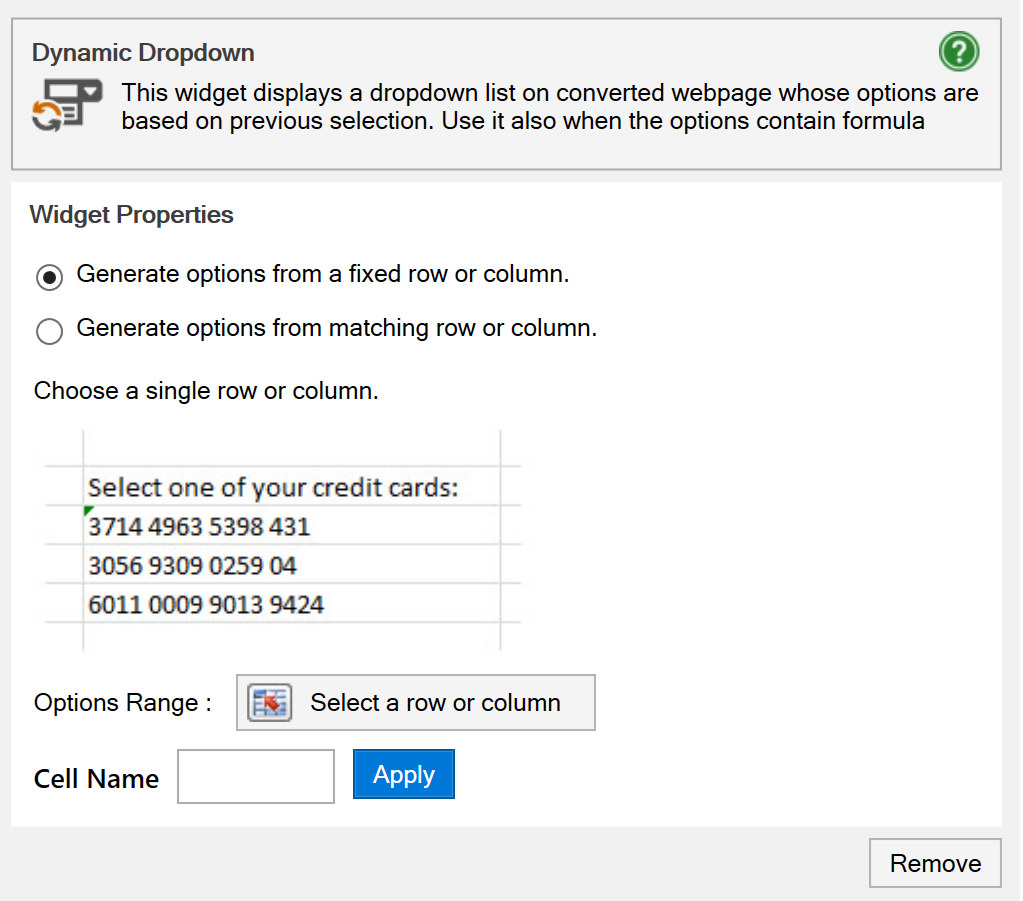The image size is (1023, 901).
Task: Focus the Cell Name text field
Action: tap(256, 776)
